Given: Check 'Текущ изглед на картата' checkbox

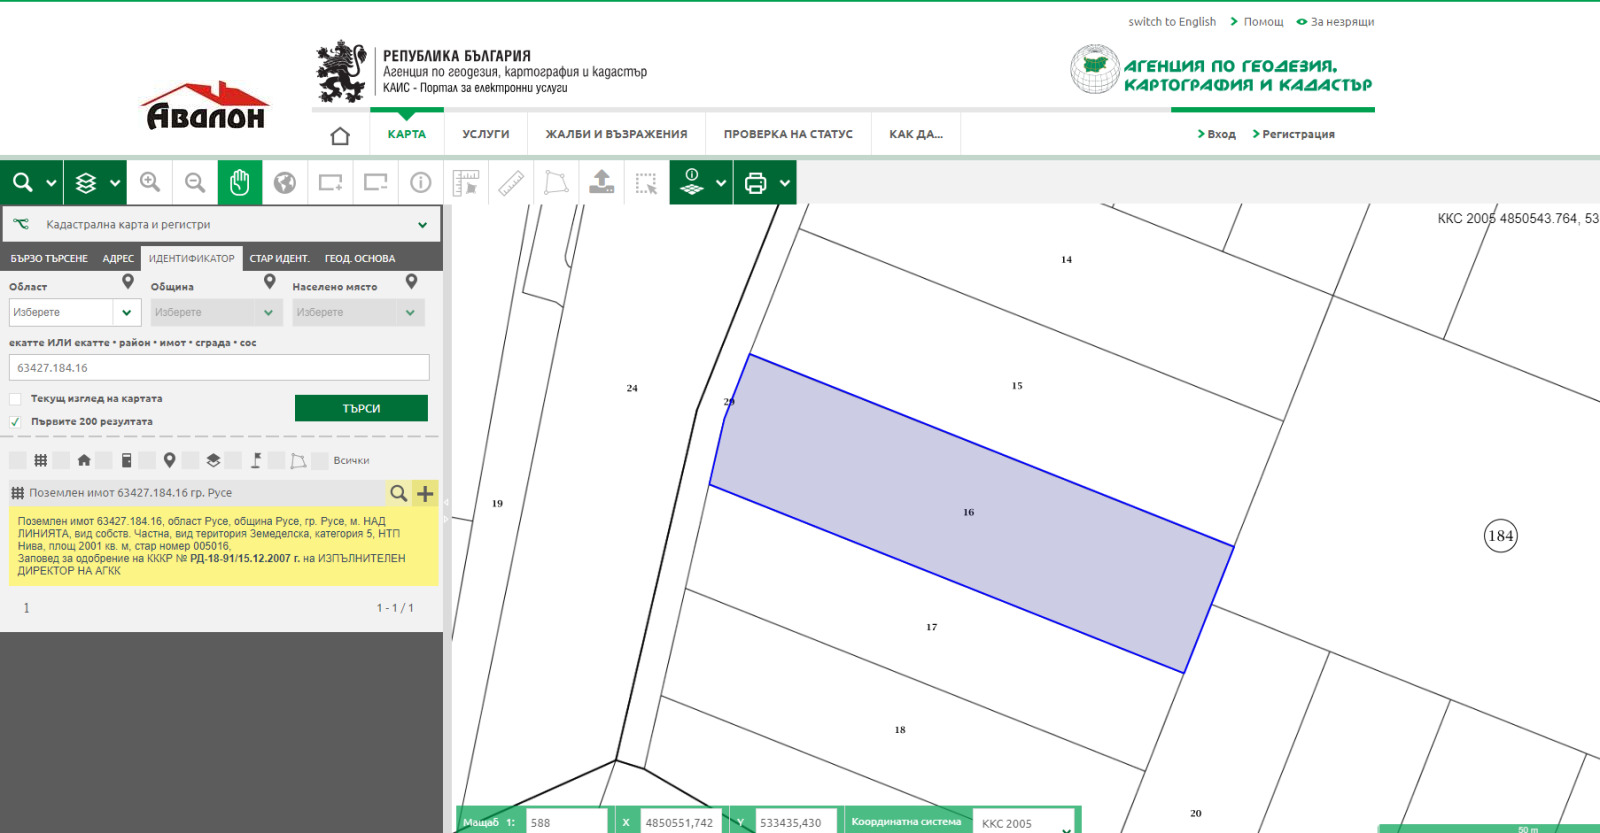Looking at the screenshot, I should [16, 399].
